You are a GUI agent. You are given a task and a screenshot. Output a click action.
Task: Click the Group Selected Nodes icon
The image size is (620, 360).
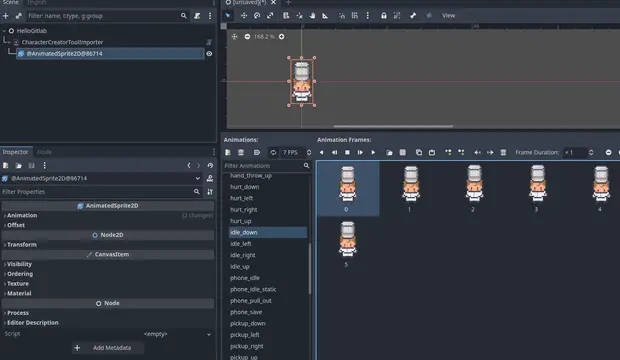pos(397,15)
